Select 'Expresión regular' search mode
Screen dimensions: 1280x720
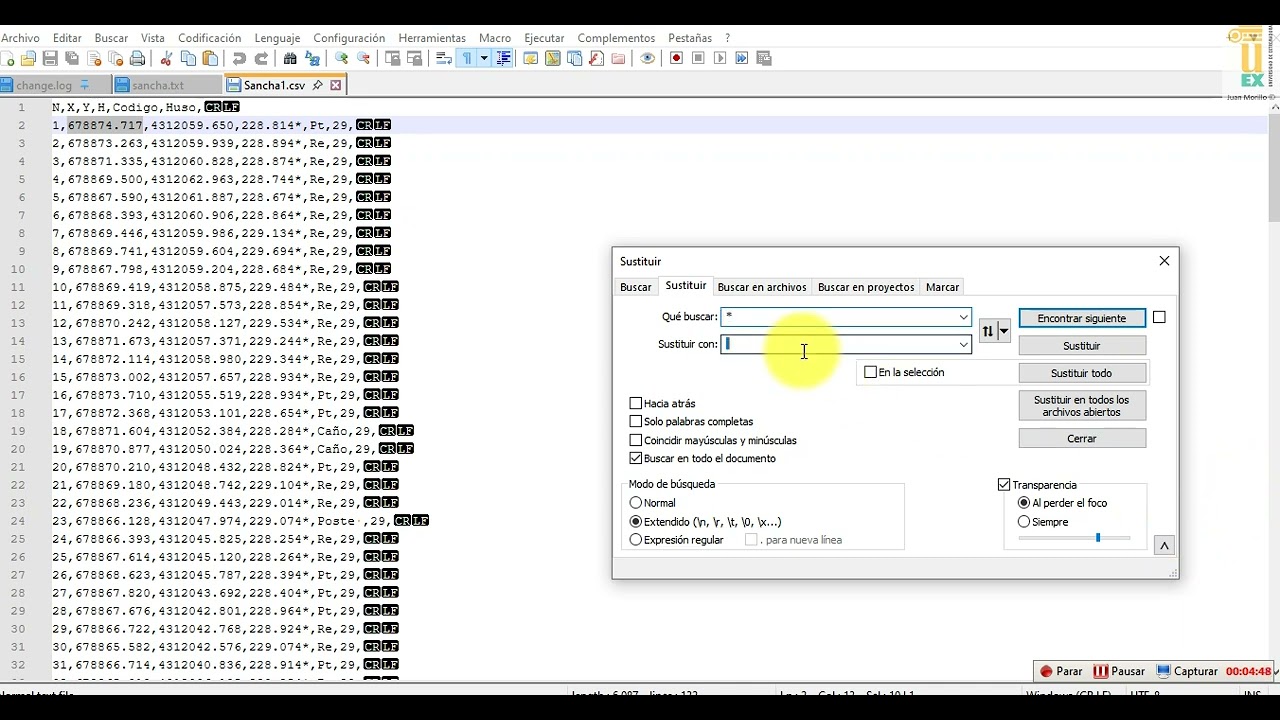tap(636, 540)
